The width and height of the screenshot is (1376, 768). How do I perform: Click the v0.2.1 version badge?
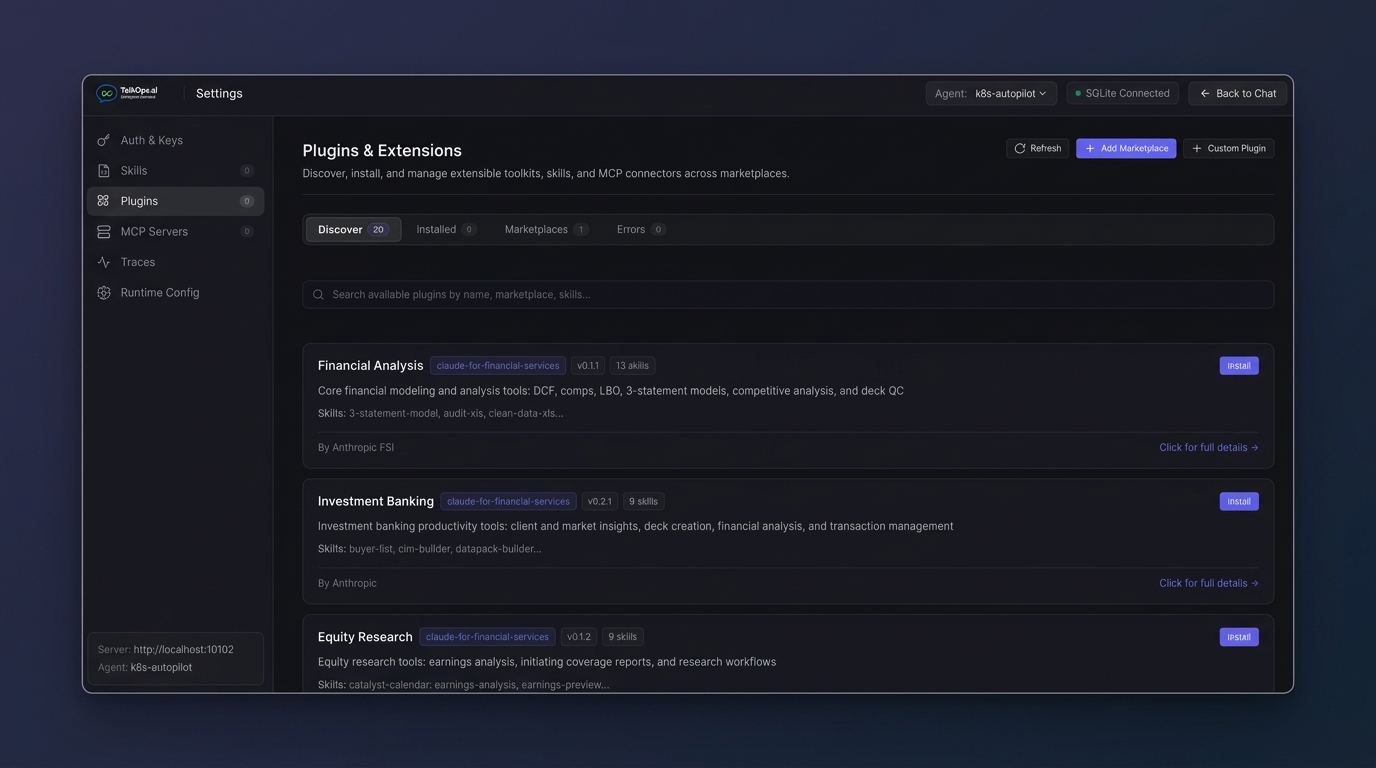(x=599, y=501)
